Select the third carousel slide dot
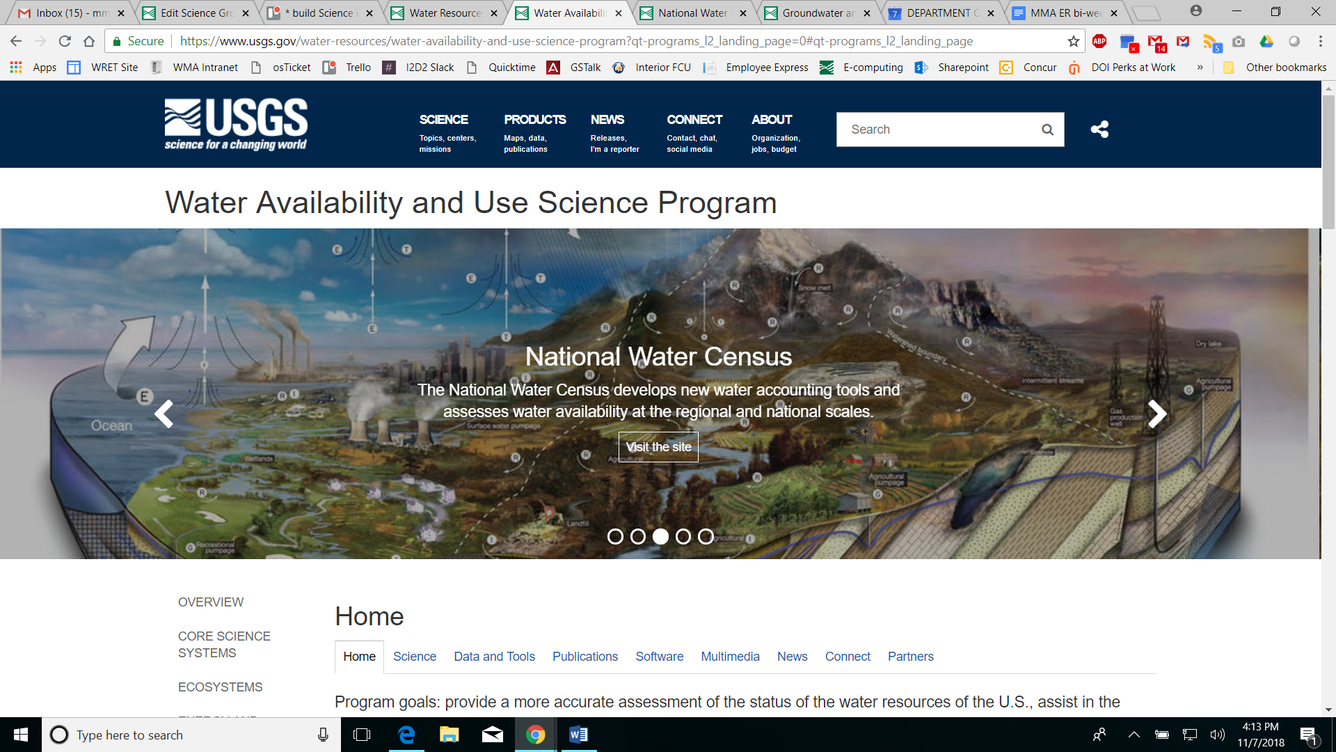This screenshot has height=752, width=1336. 660,537
